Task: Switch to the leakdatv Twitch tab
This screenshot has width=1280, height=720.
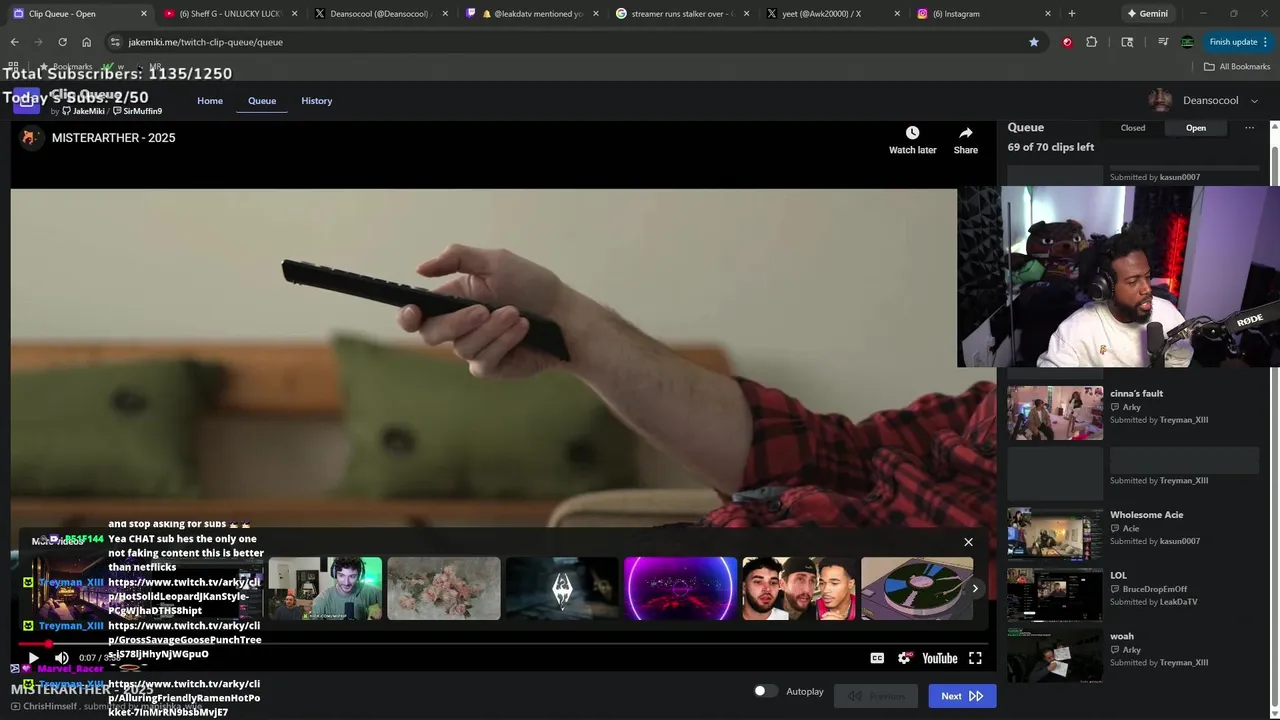Action: coord(530,14)
